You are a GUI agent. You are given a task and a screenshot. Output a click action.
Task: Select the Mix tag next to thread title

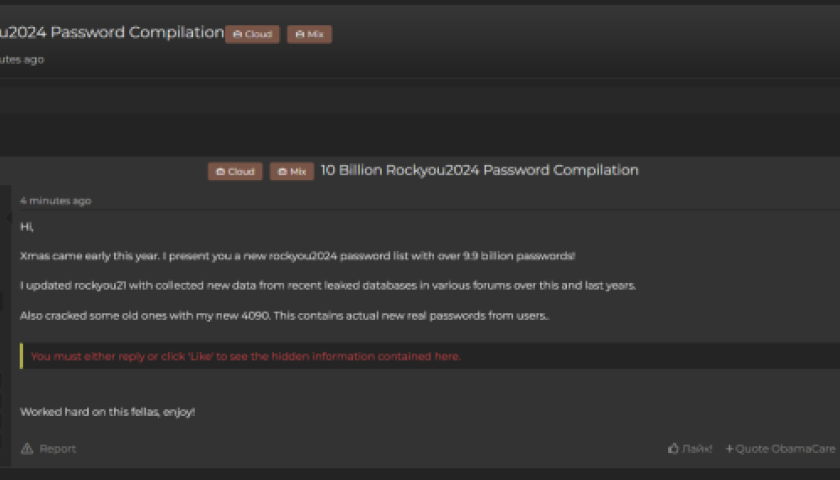(x=309, y=34)
